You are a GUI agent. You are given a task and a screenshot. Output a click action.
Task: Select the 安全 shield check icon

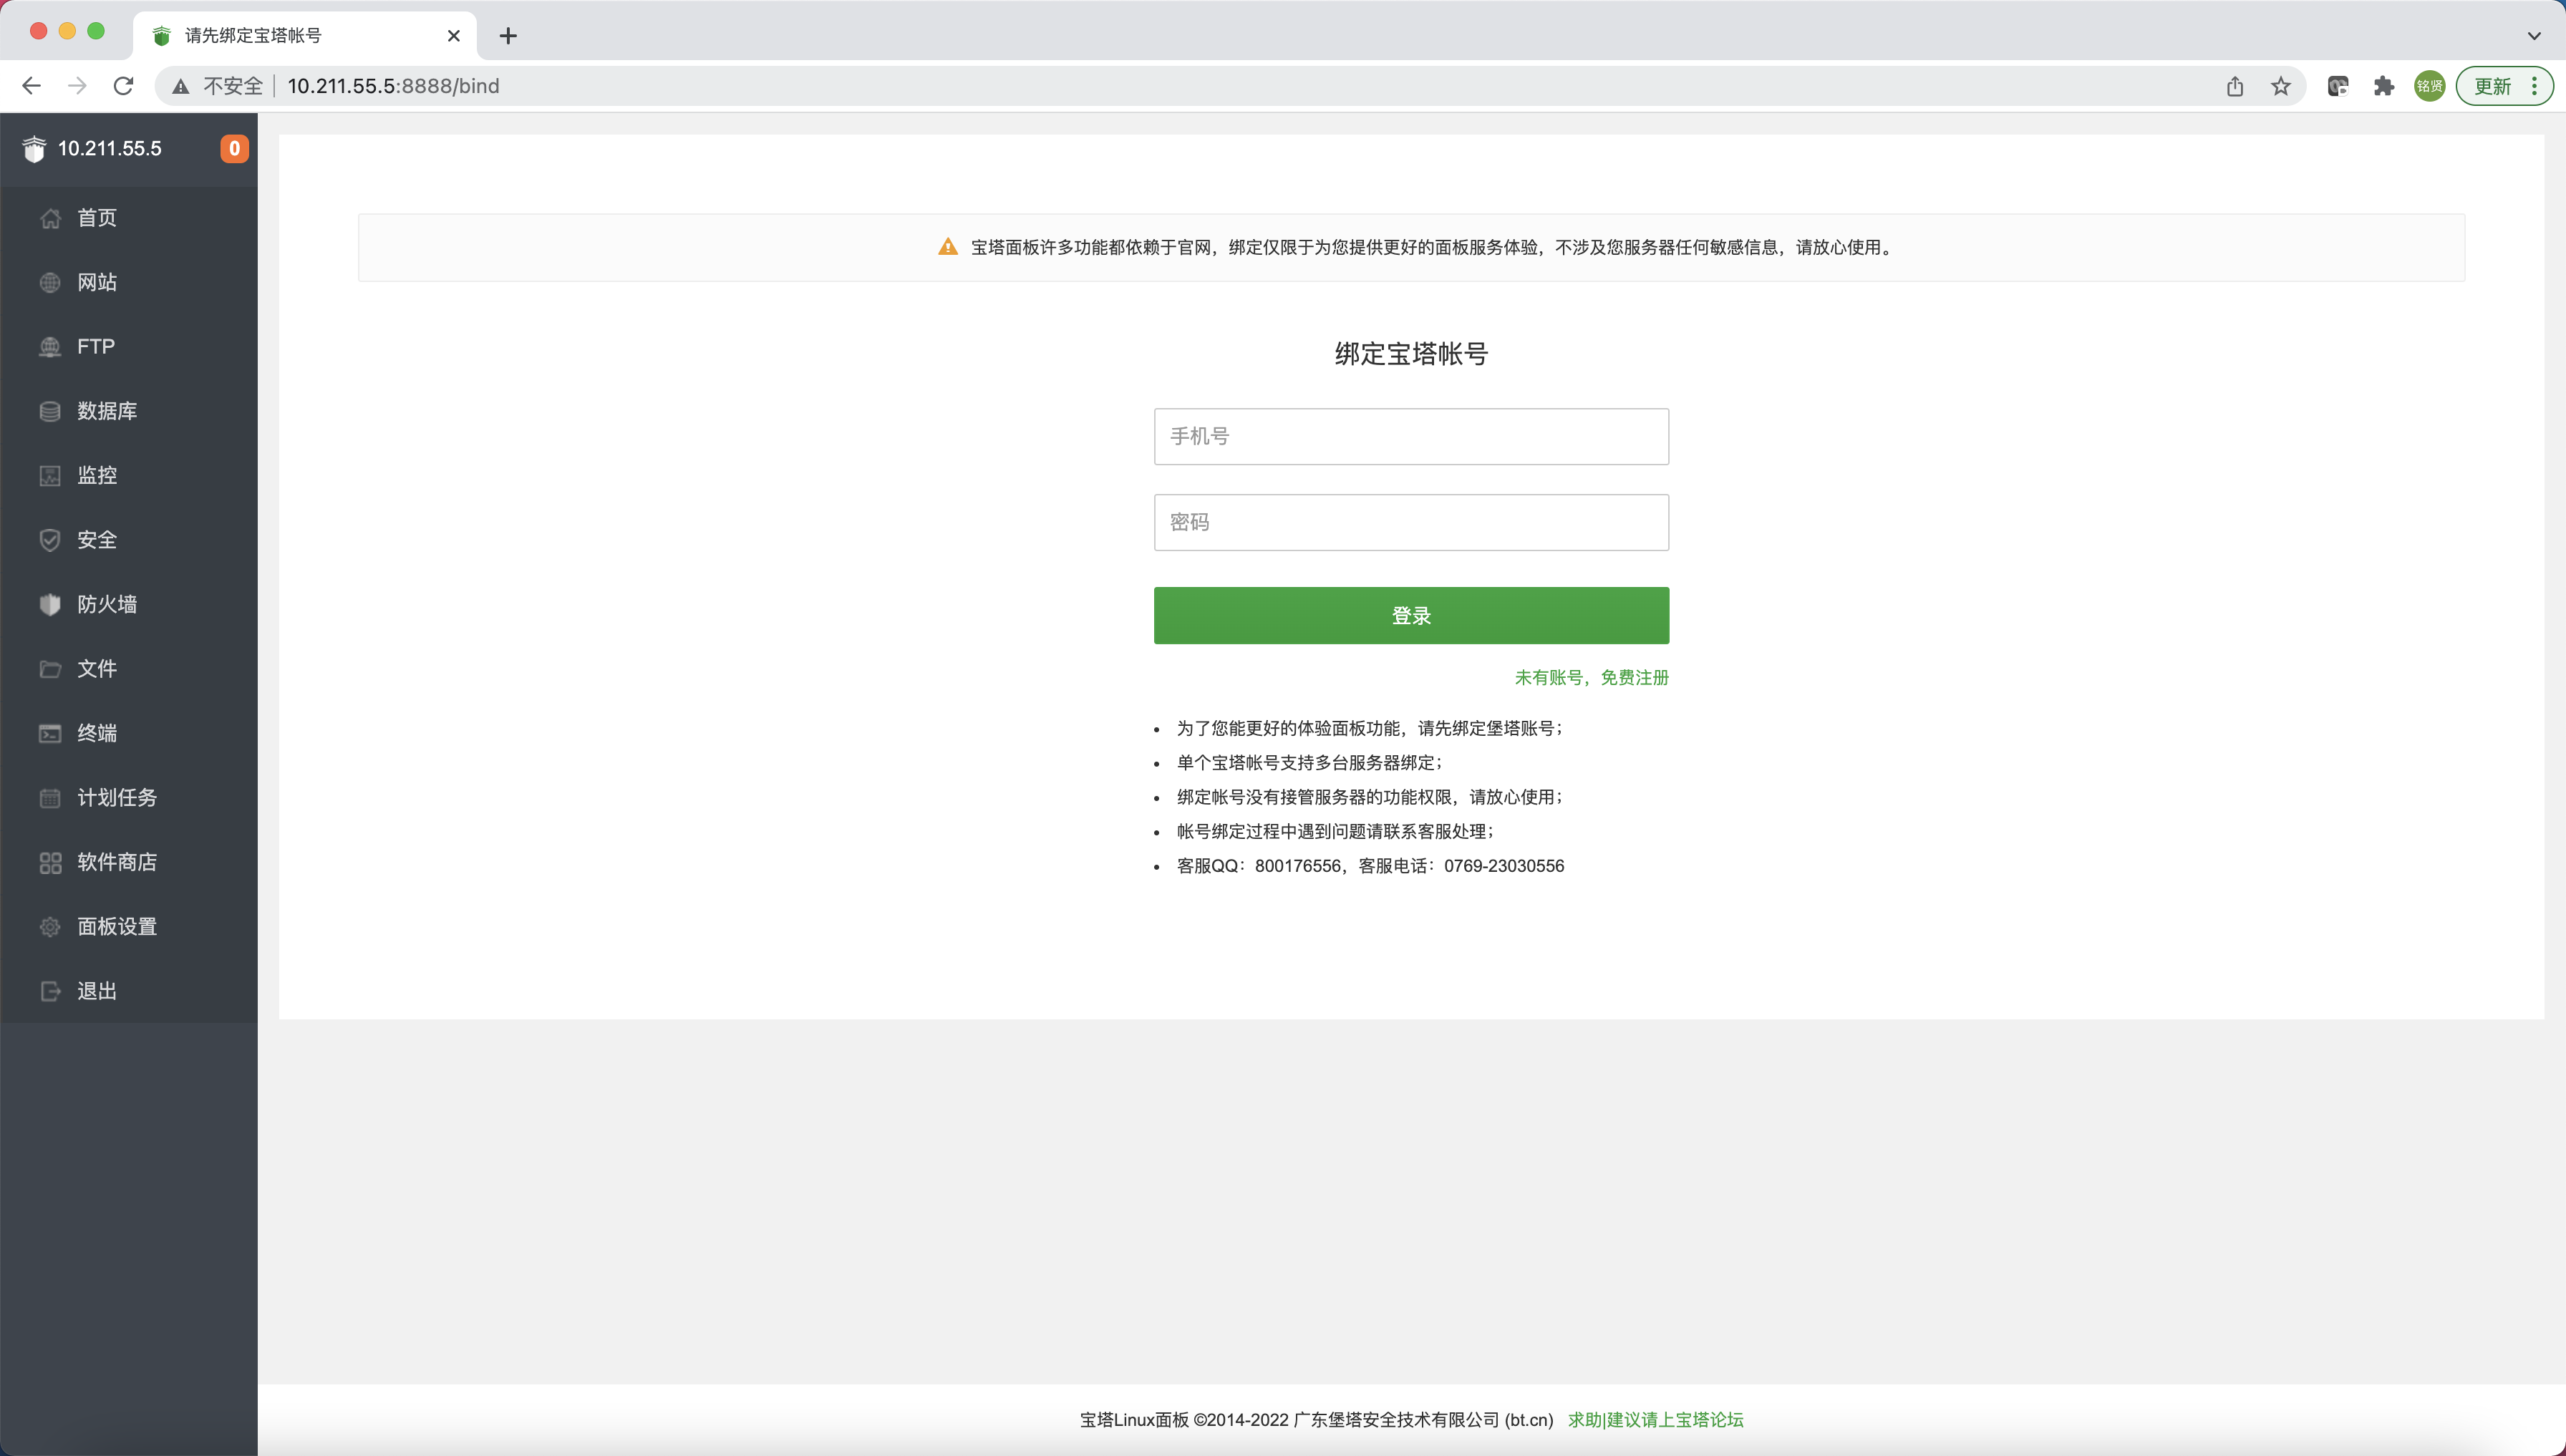[x=50, y=540]
